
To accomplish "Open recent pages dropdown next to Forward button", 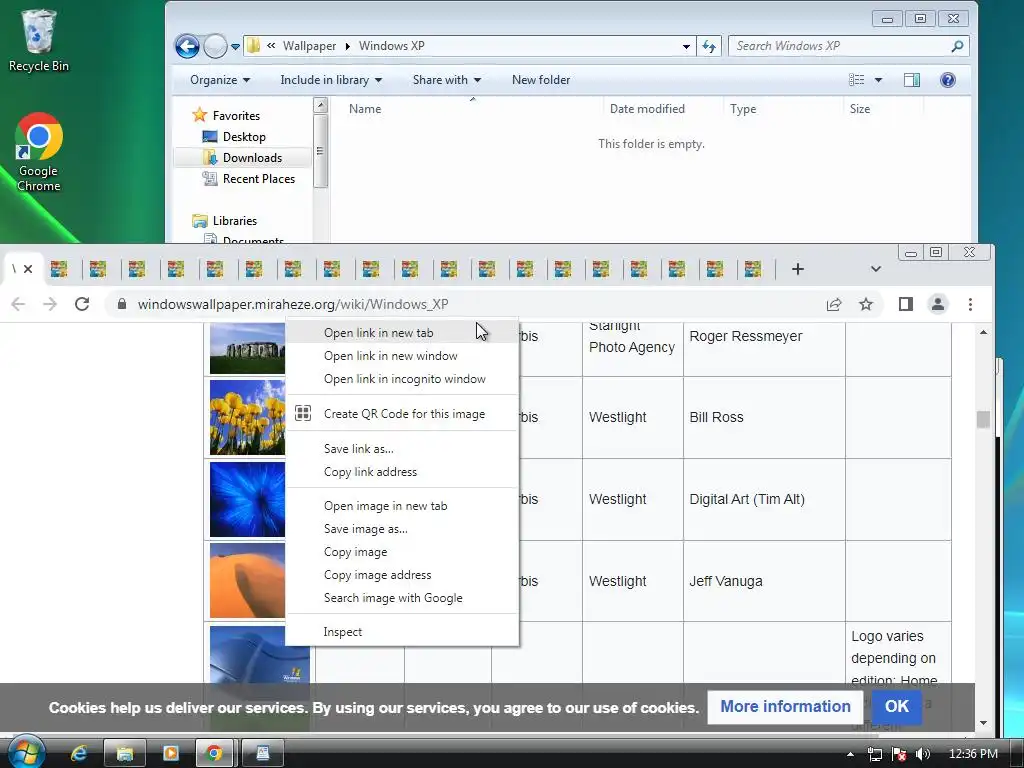I will (235, 47).
